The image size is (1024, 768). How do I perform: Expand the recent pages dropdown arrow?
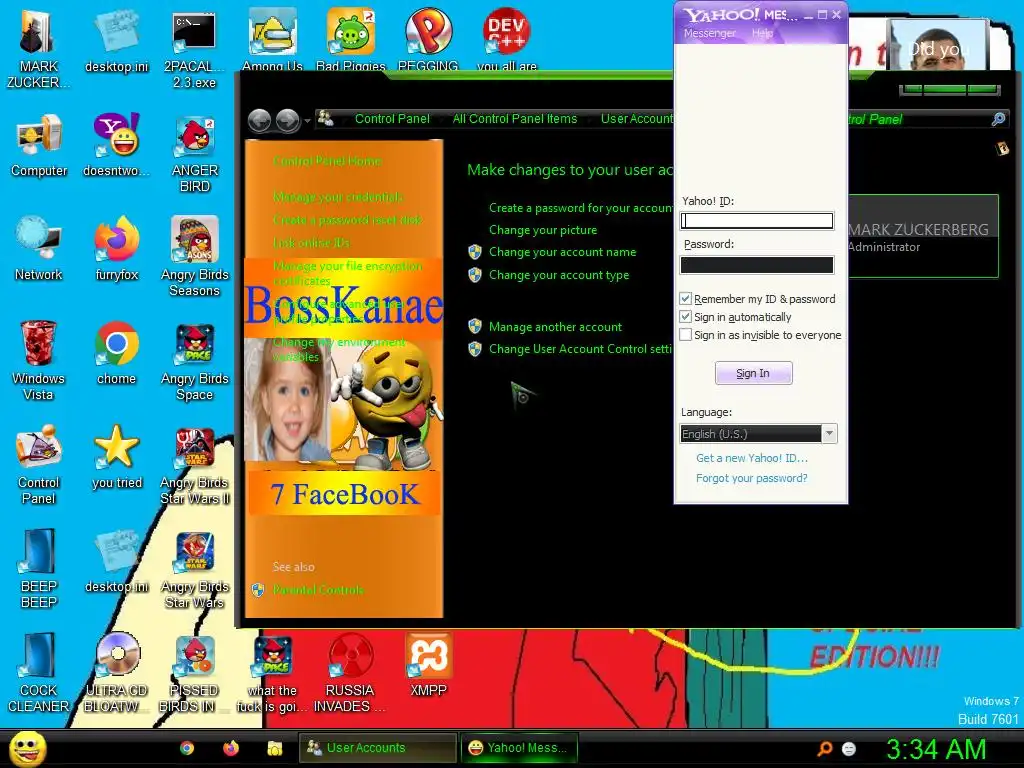308,120
